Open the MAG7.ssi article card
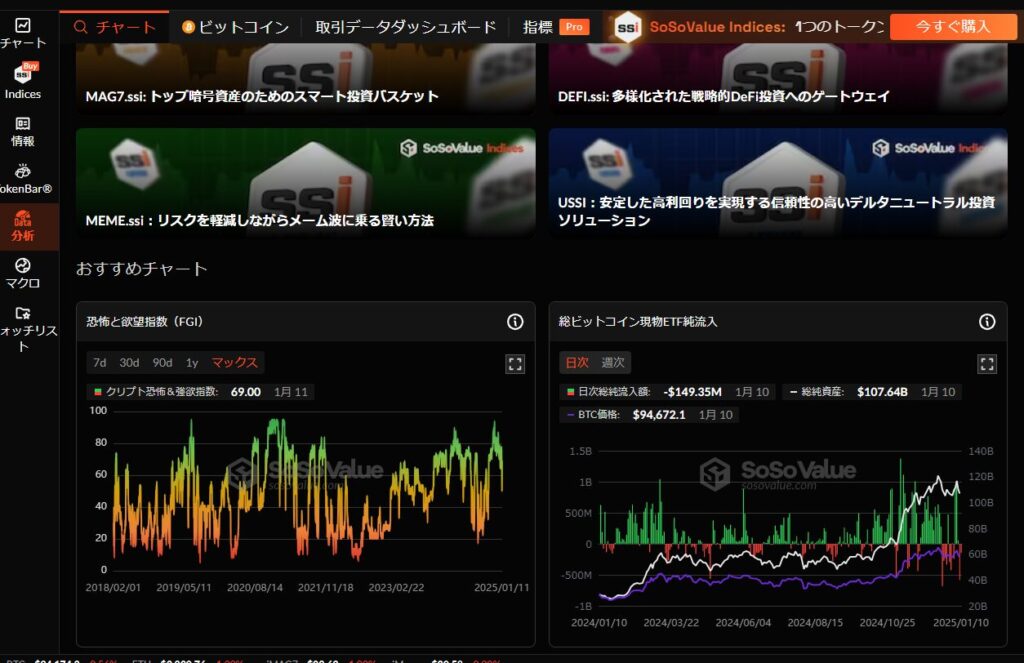This screenshot has width=1024, height=663. coord(306,78)
